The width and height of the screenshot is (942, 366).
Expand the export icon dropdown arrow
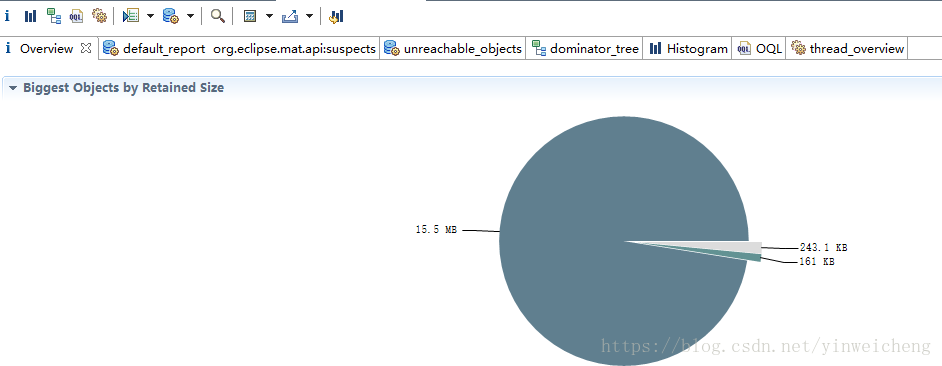[309, 16]
